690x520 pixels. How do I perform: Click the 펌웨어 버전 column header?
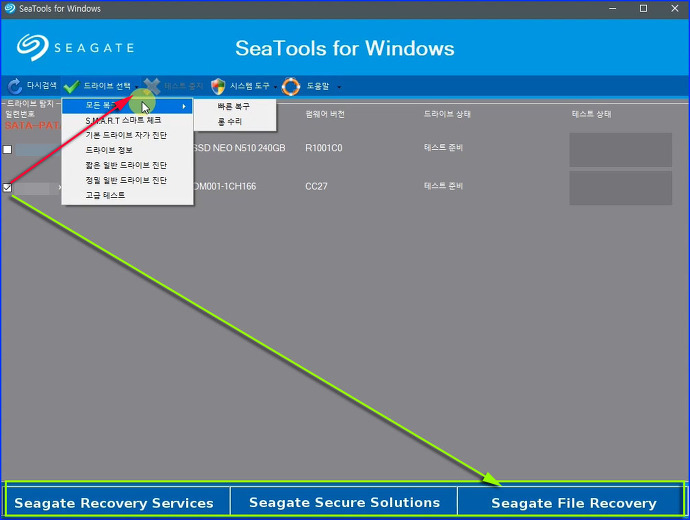[325, 114]
